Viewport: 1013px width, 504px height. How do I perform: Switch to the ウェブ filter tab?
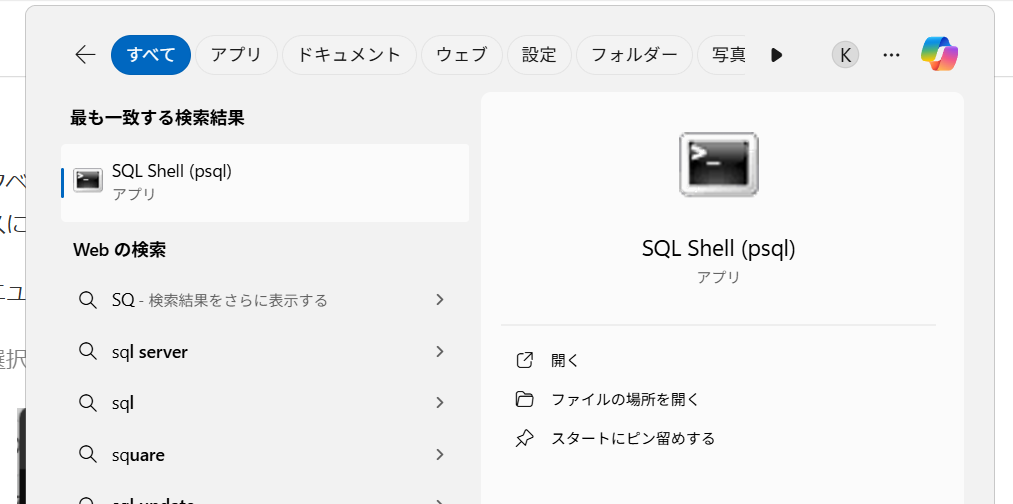(461, 55)
